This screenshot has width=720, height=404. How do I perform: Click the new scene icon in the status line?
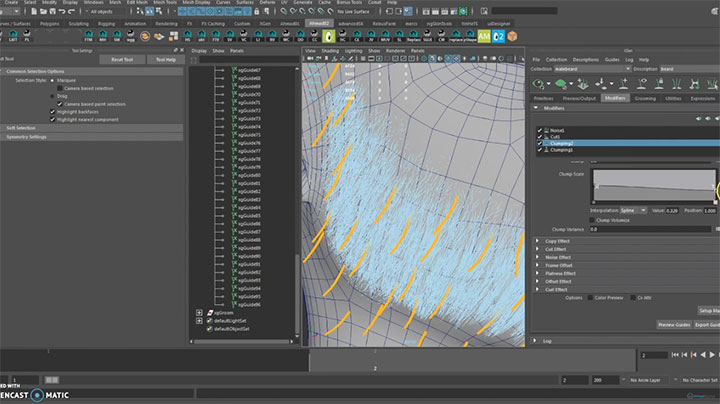(34, 11)
